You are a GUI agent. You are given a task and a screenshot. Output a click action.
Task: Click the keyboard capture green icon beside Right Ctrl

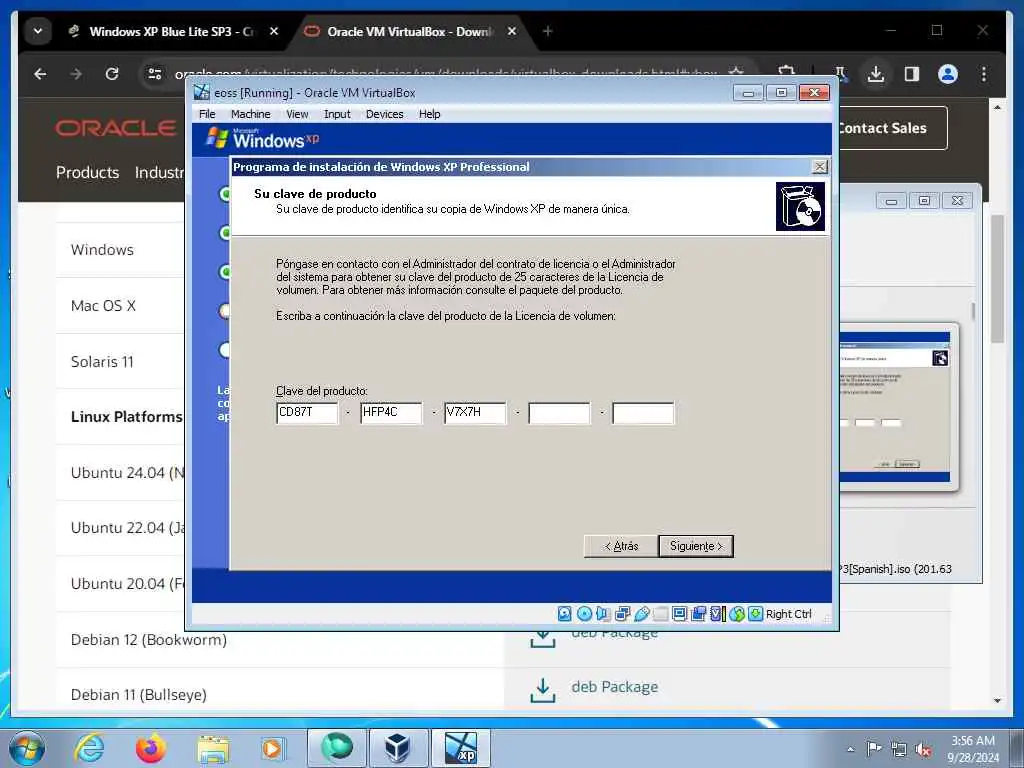click(x=756, y=614)
